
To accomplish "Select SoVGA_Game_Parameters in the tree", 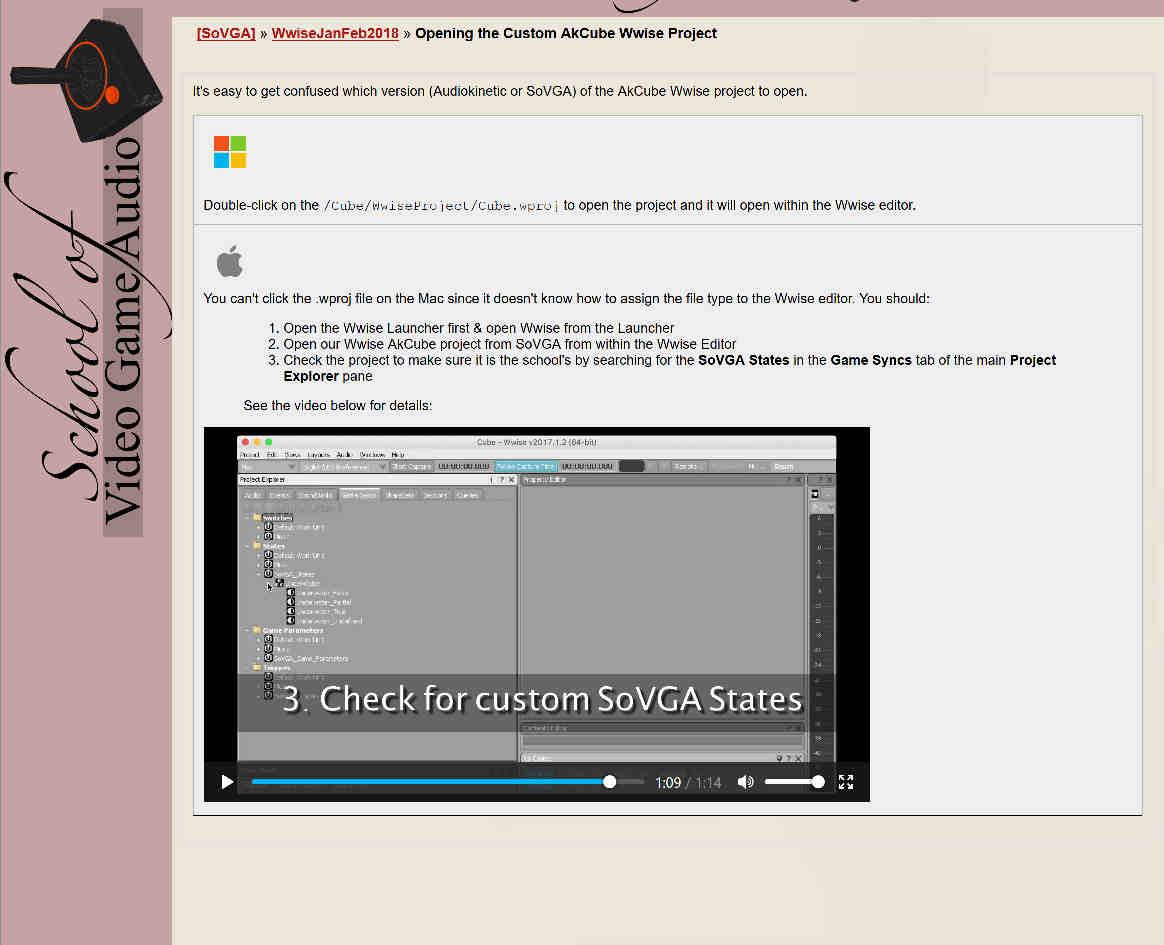I will [x=311, y=658].
